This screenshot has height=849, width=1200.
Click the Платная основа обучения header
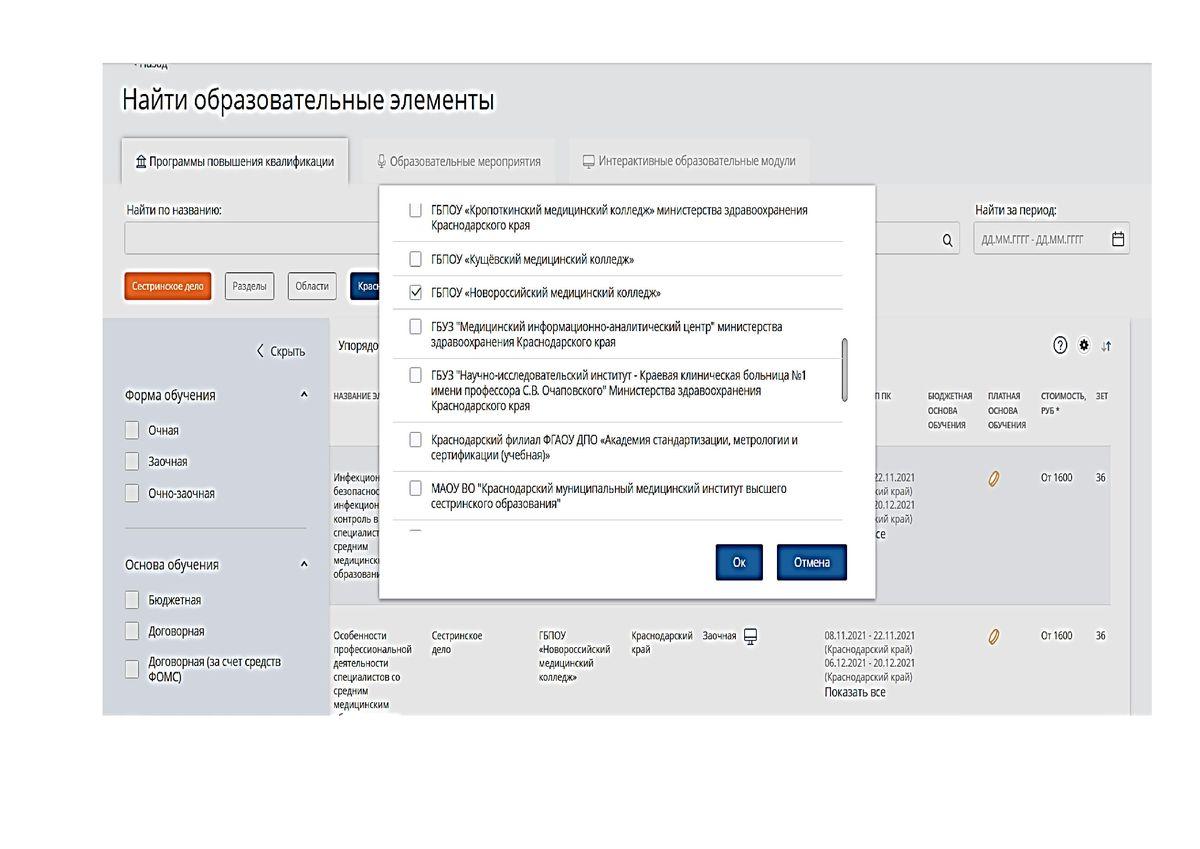click(x=1005, y=410)
